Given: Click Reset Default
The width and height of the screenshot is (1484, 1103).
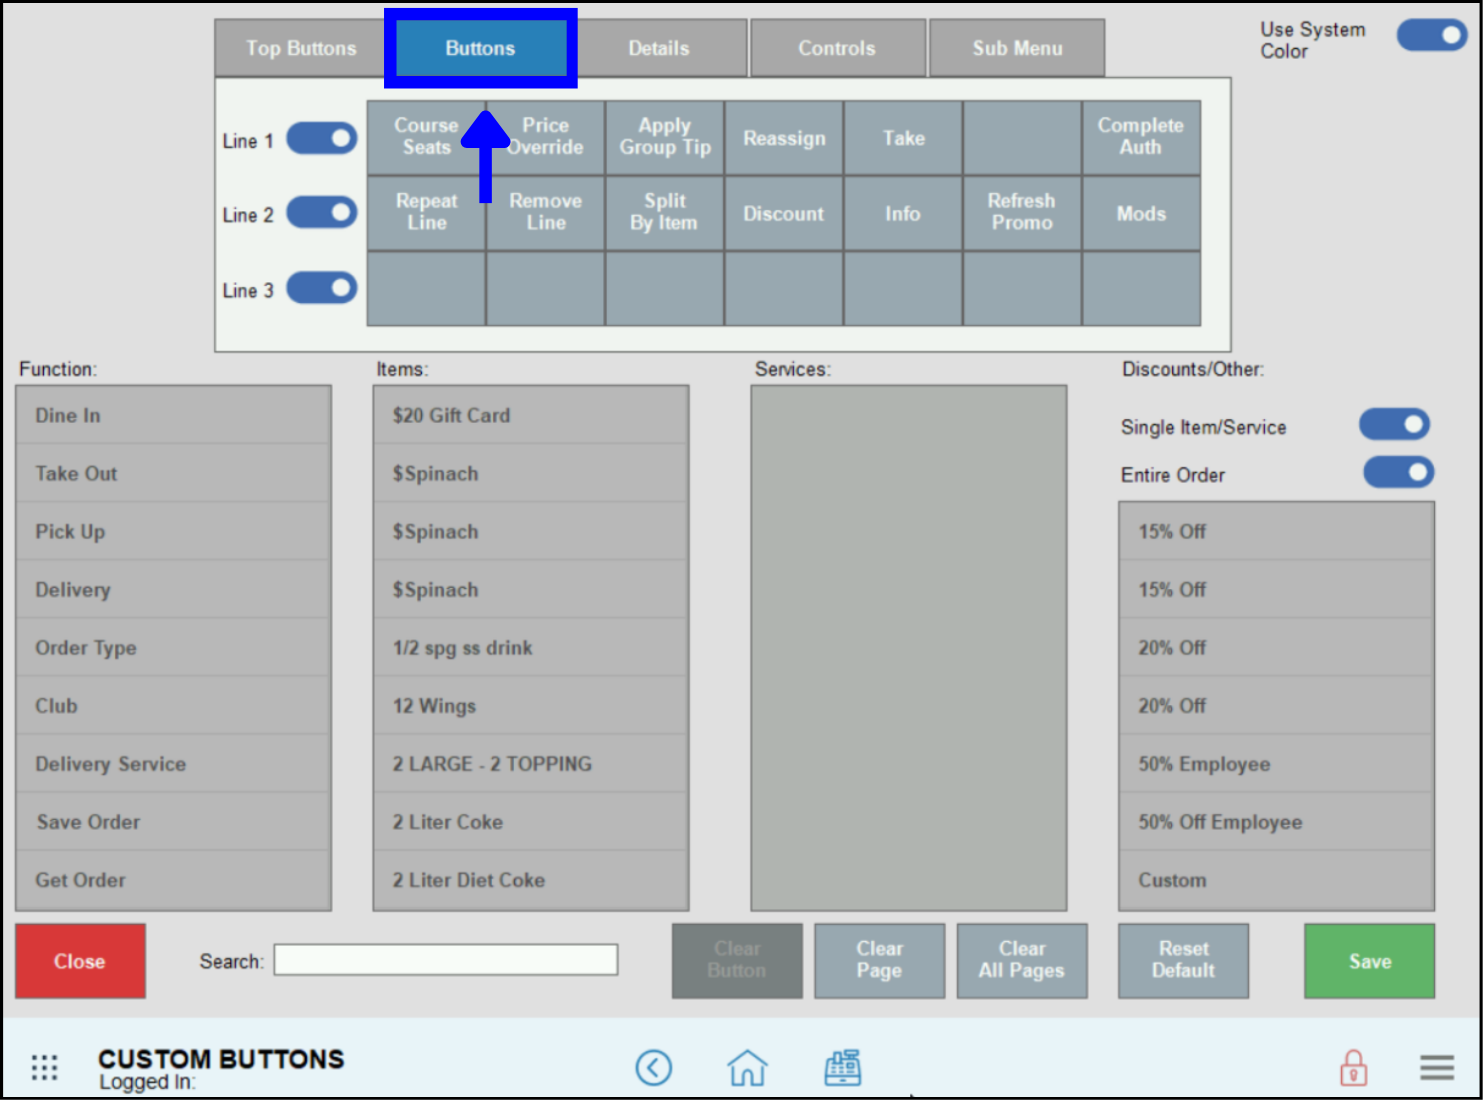Looking at the screenshot, I should click(1183, 960).
